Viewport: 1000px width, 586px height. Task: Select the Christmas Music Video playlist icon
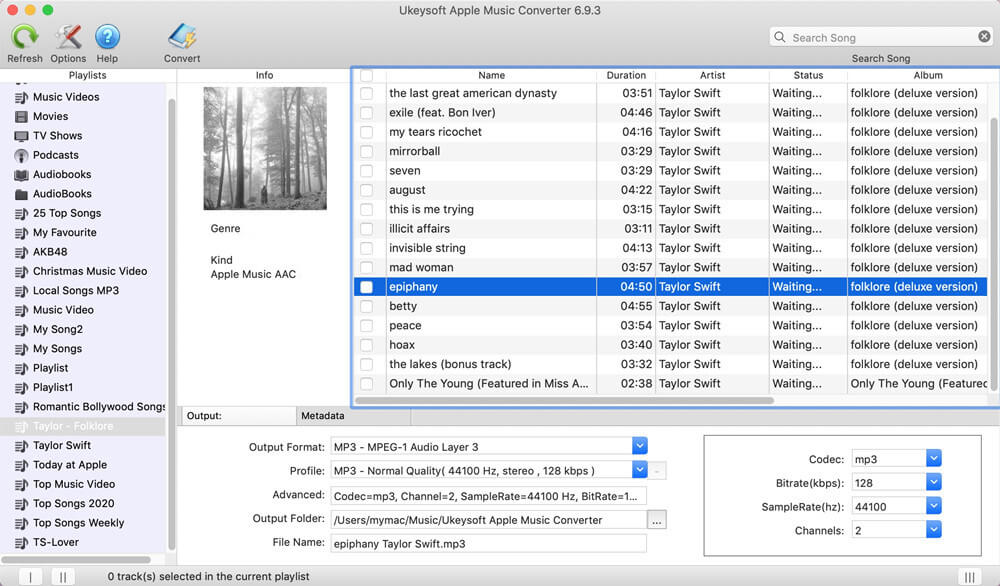tap(21, 272)
